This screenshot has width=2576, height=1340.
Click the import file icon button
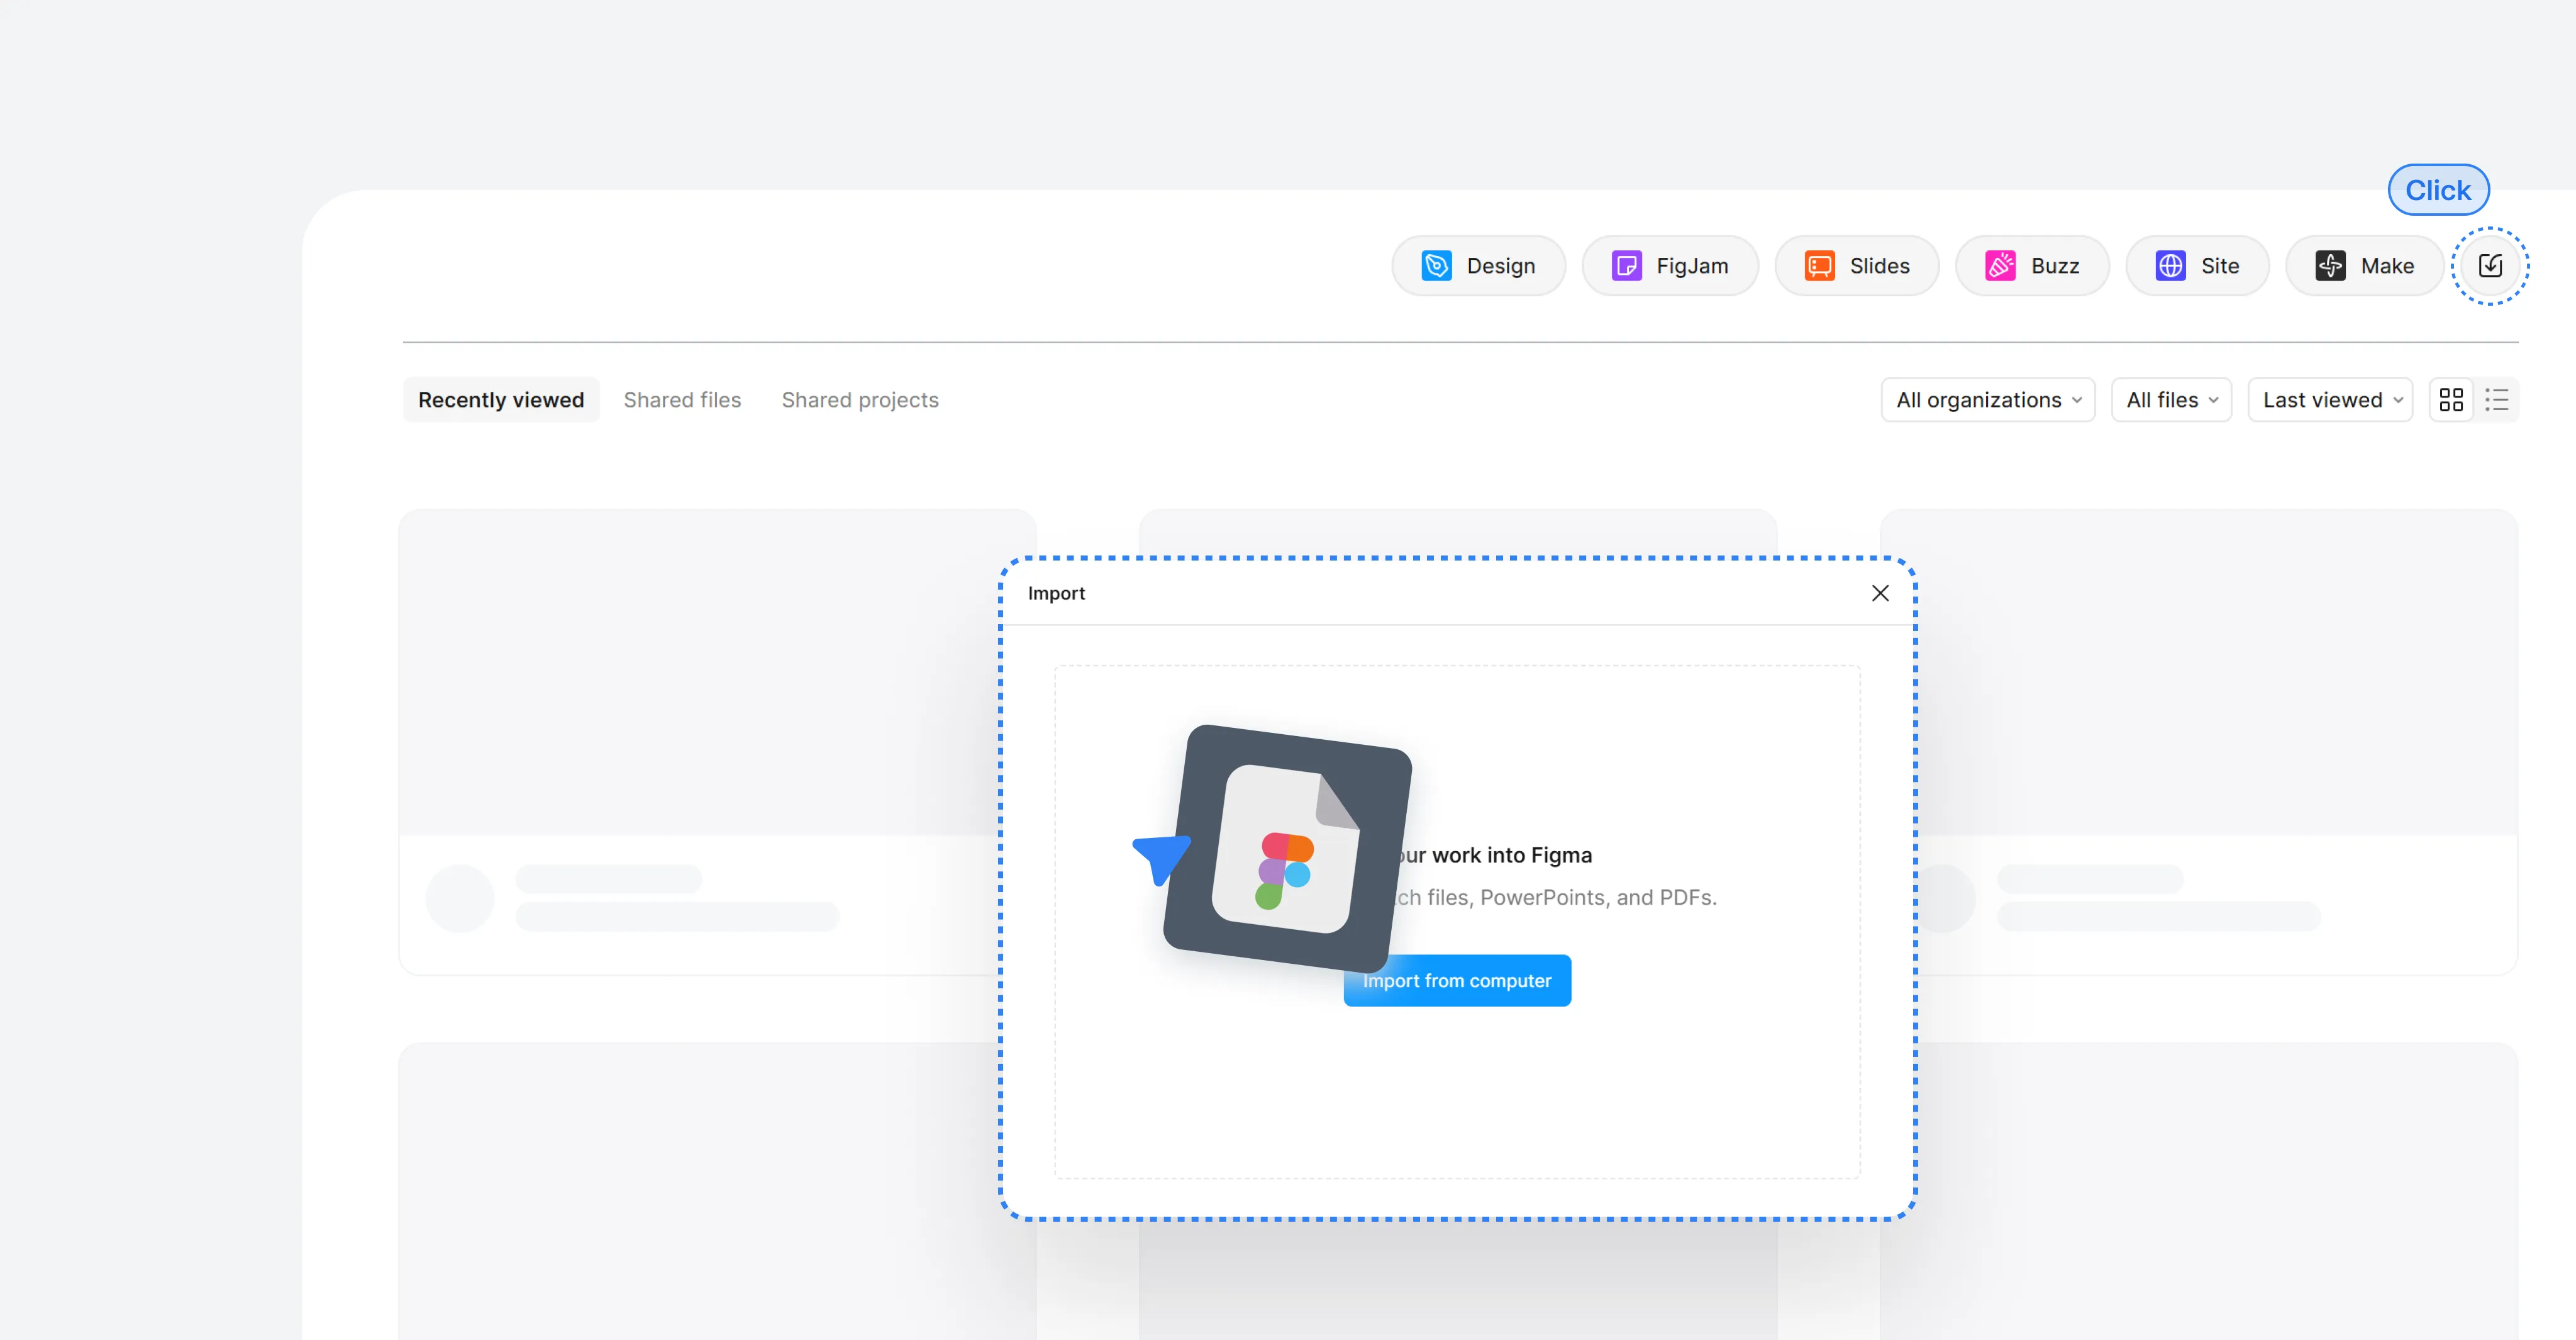point(2490,266)
